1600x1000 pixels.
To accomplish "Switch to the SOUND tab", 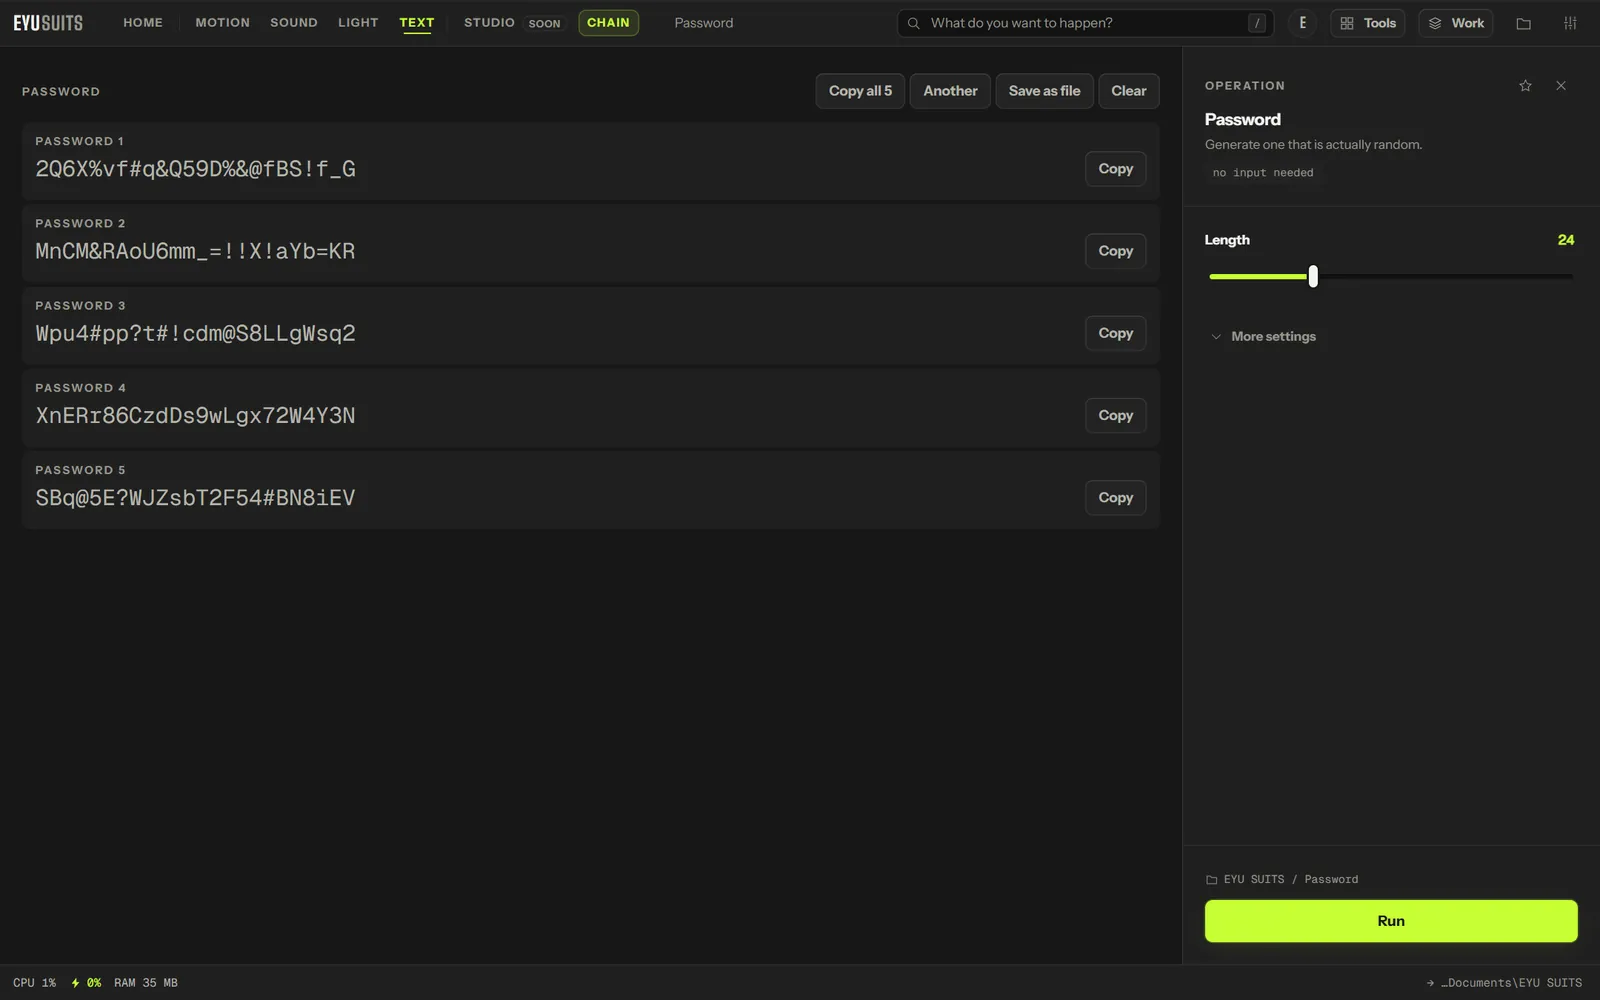I will [294, 23].
